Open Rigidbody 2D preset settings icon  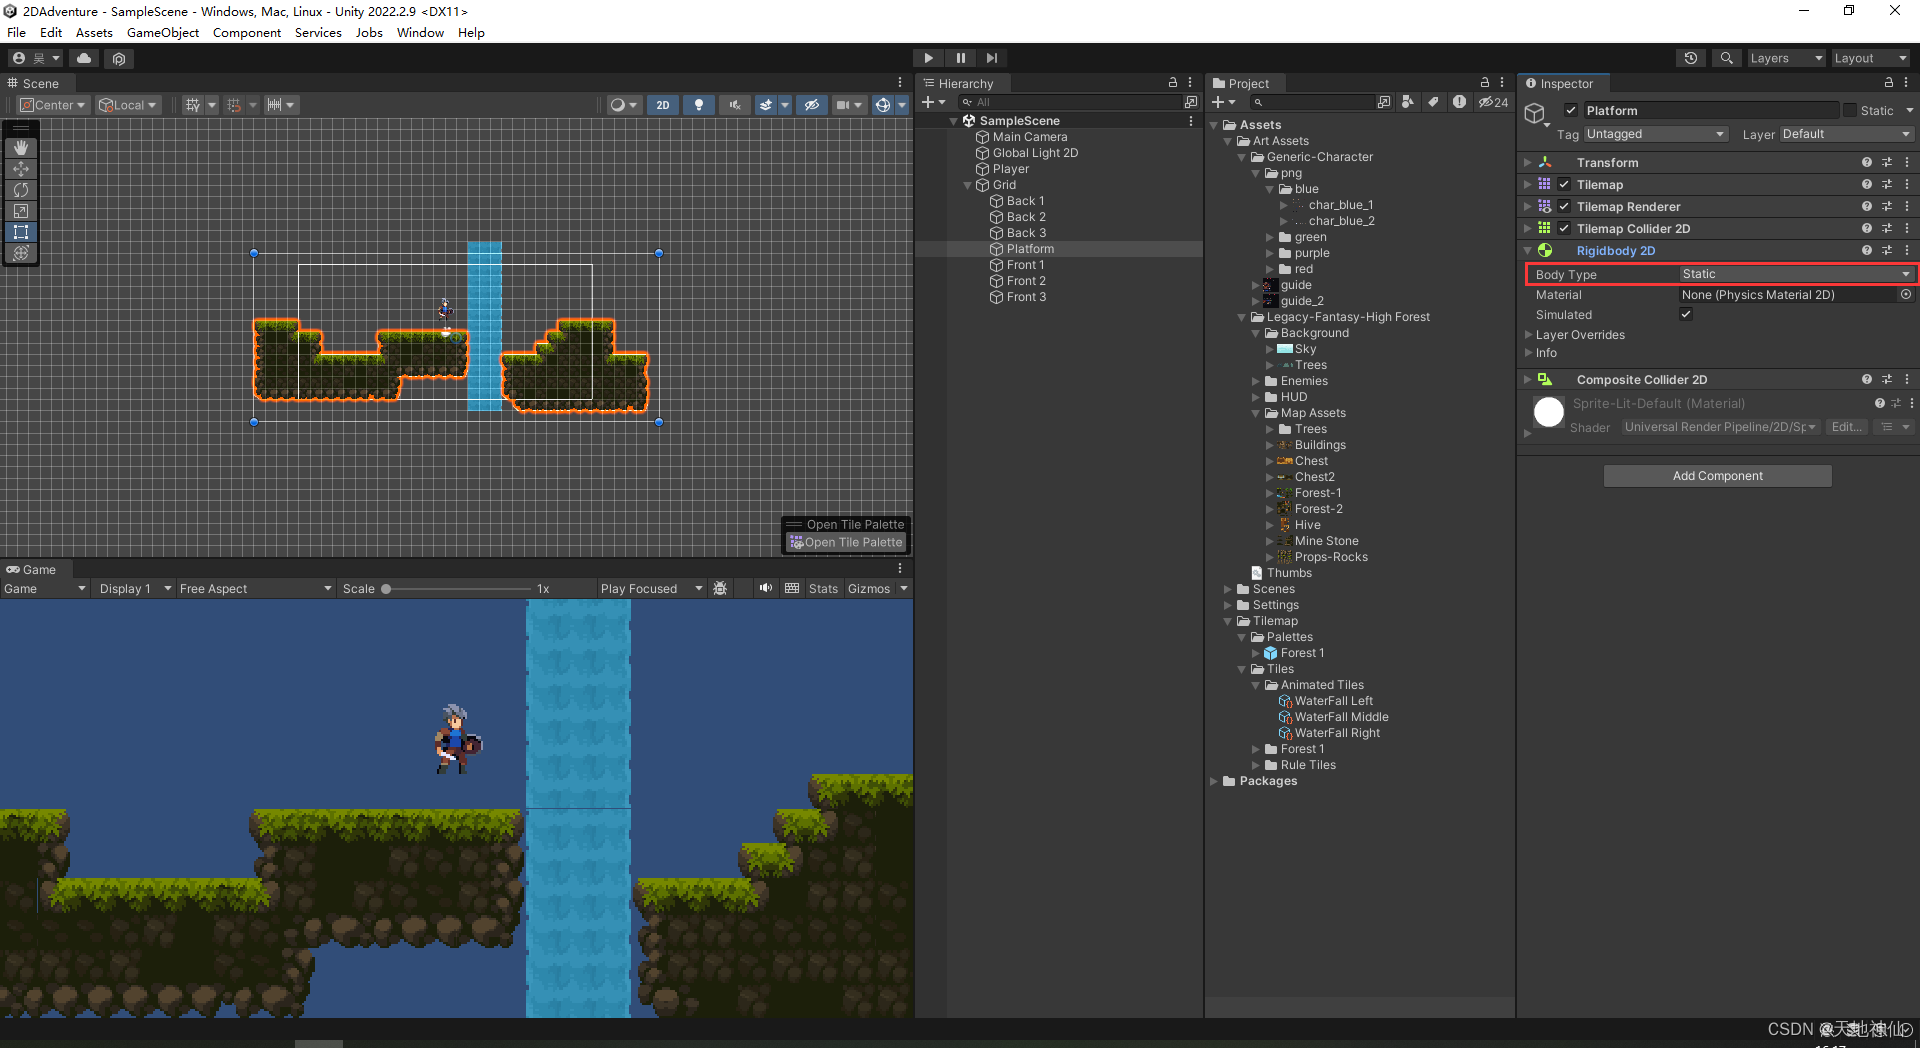[1887, 251]
